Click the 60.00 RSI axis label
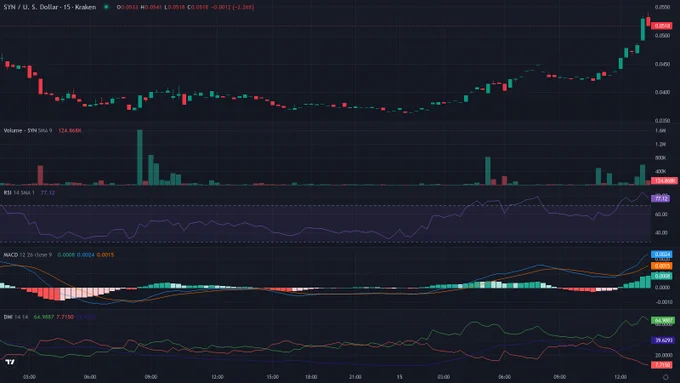Viewport: 680px width, 383px height. (x=661, y=215)
